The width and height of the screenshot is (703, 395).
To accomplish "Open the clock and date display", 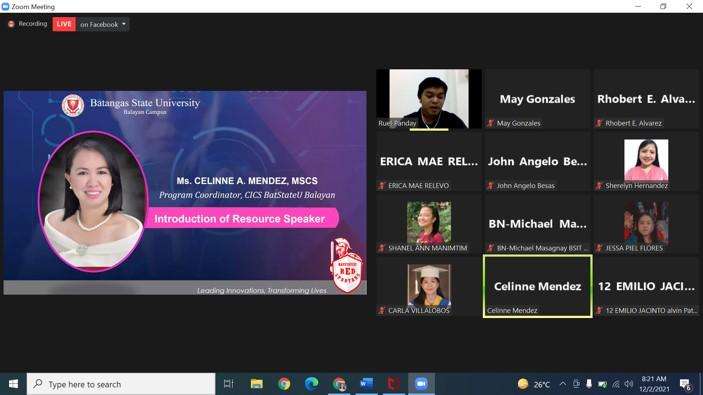I will click(654, 384).
